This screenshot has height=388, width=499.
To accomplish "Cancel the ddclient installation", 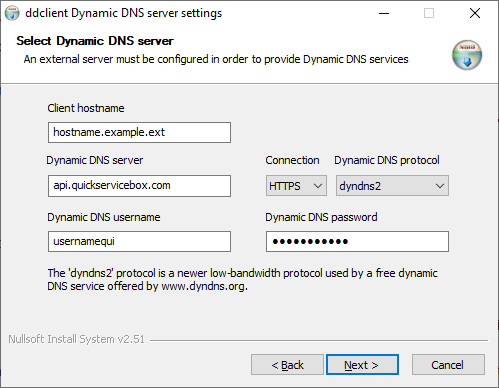I will [448, 365].
